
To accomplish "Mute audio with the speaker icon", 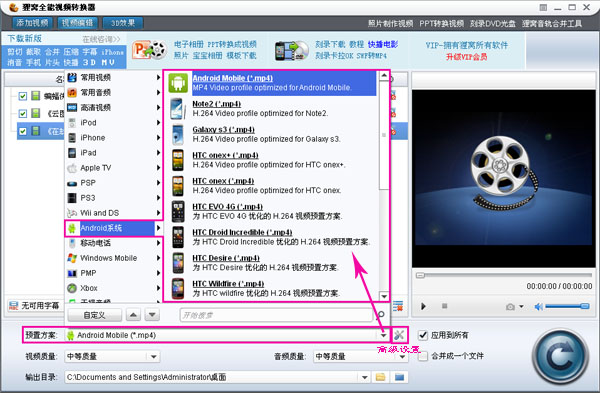I will pyautogui.click(x=538, y=307).
